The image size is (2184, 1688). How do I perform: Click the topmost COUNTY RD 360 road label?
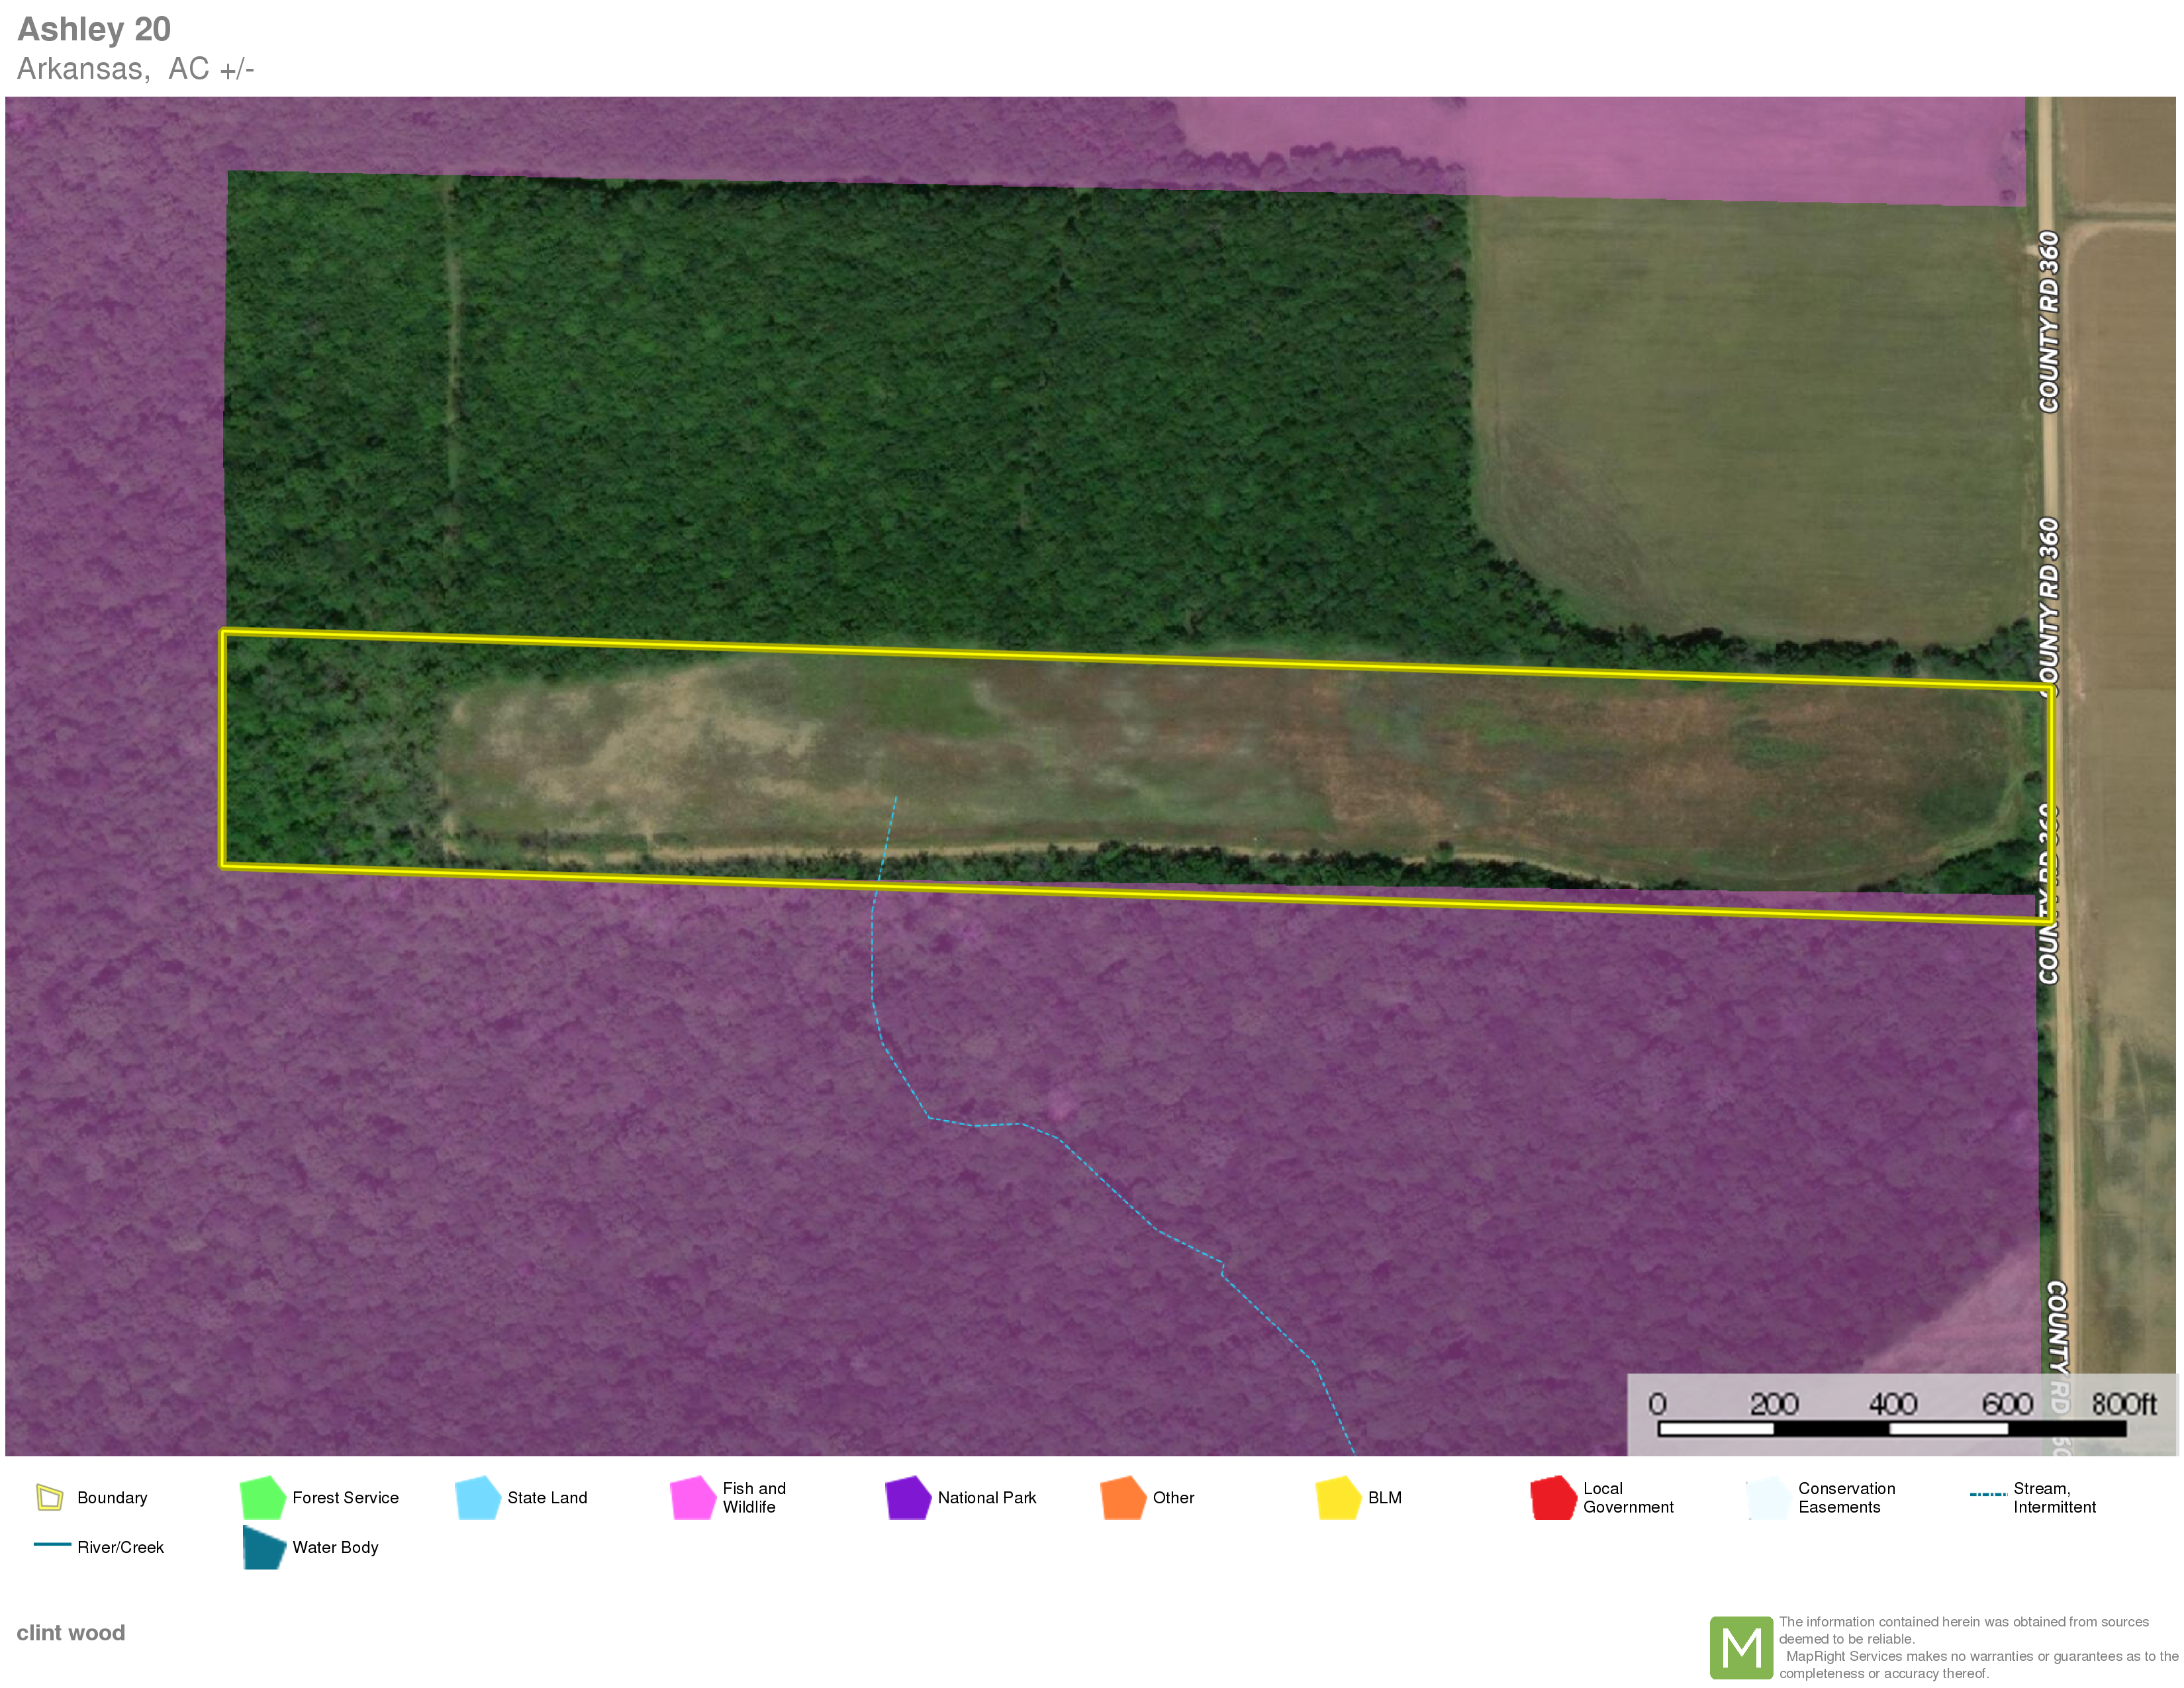[2049, 321]
